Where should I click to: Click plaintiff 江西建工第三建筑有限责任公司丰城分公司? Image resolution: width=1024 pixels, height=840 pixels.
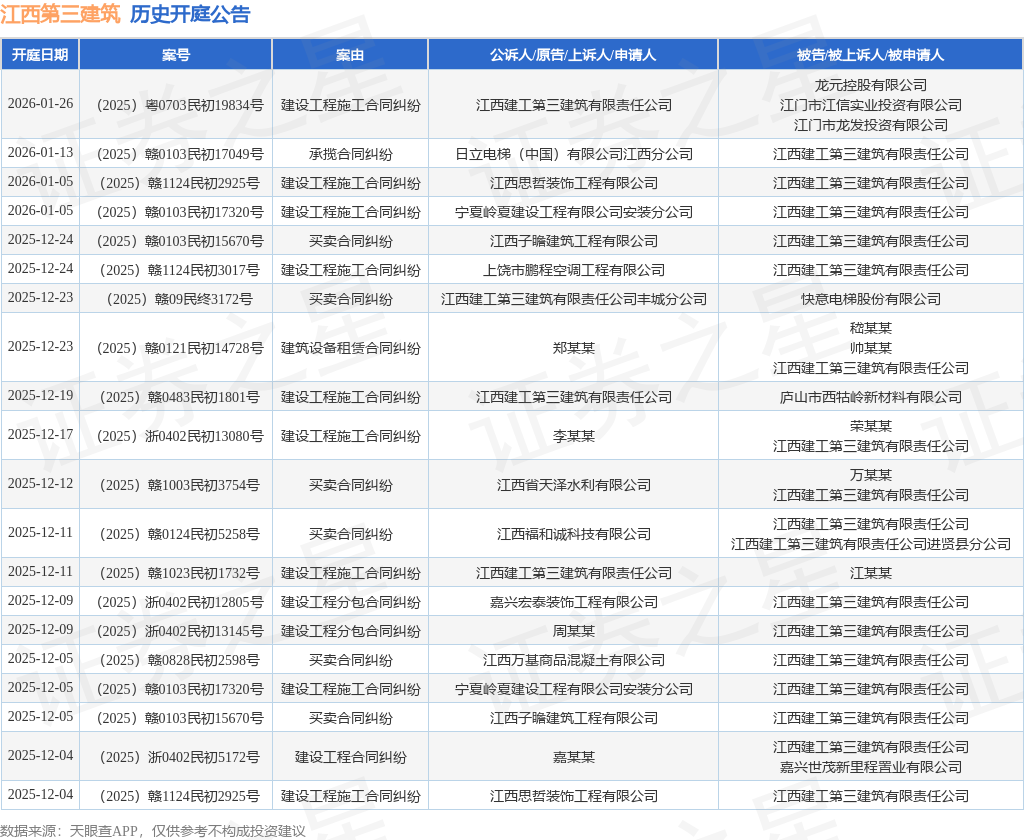(x=573, y=299)
